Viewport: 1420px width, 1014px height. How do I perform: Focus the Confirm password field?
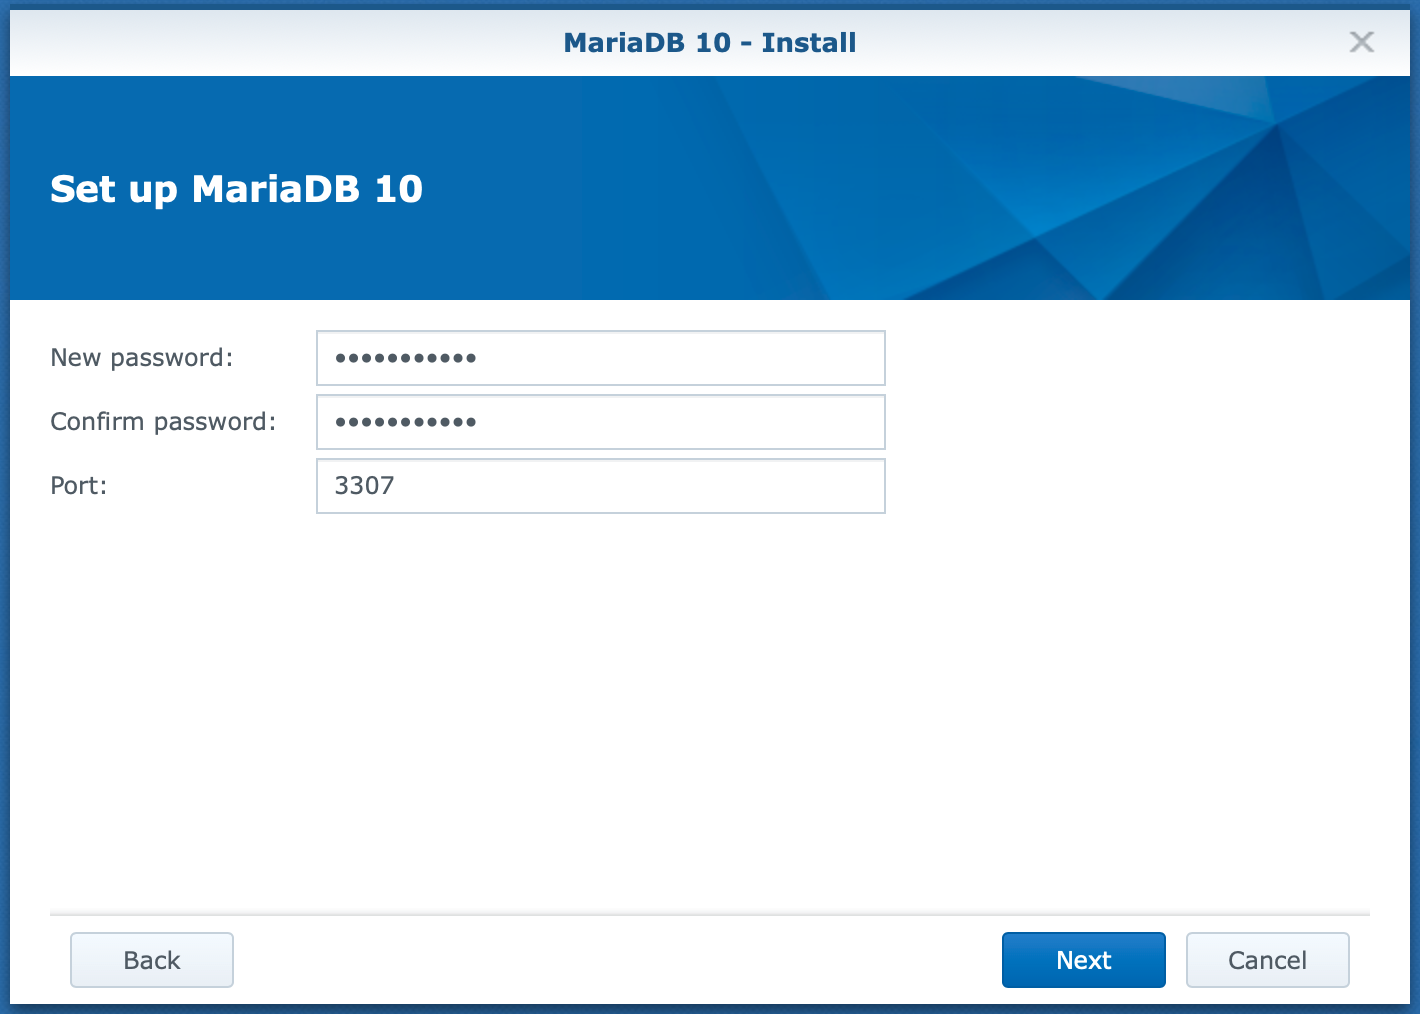pos(601,422)
